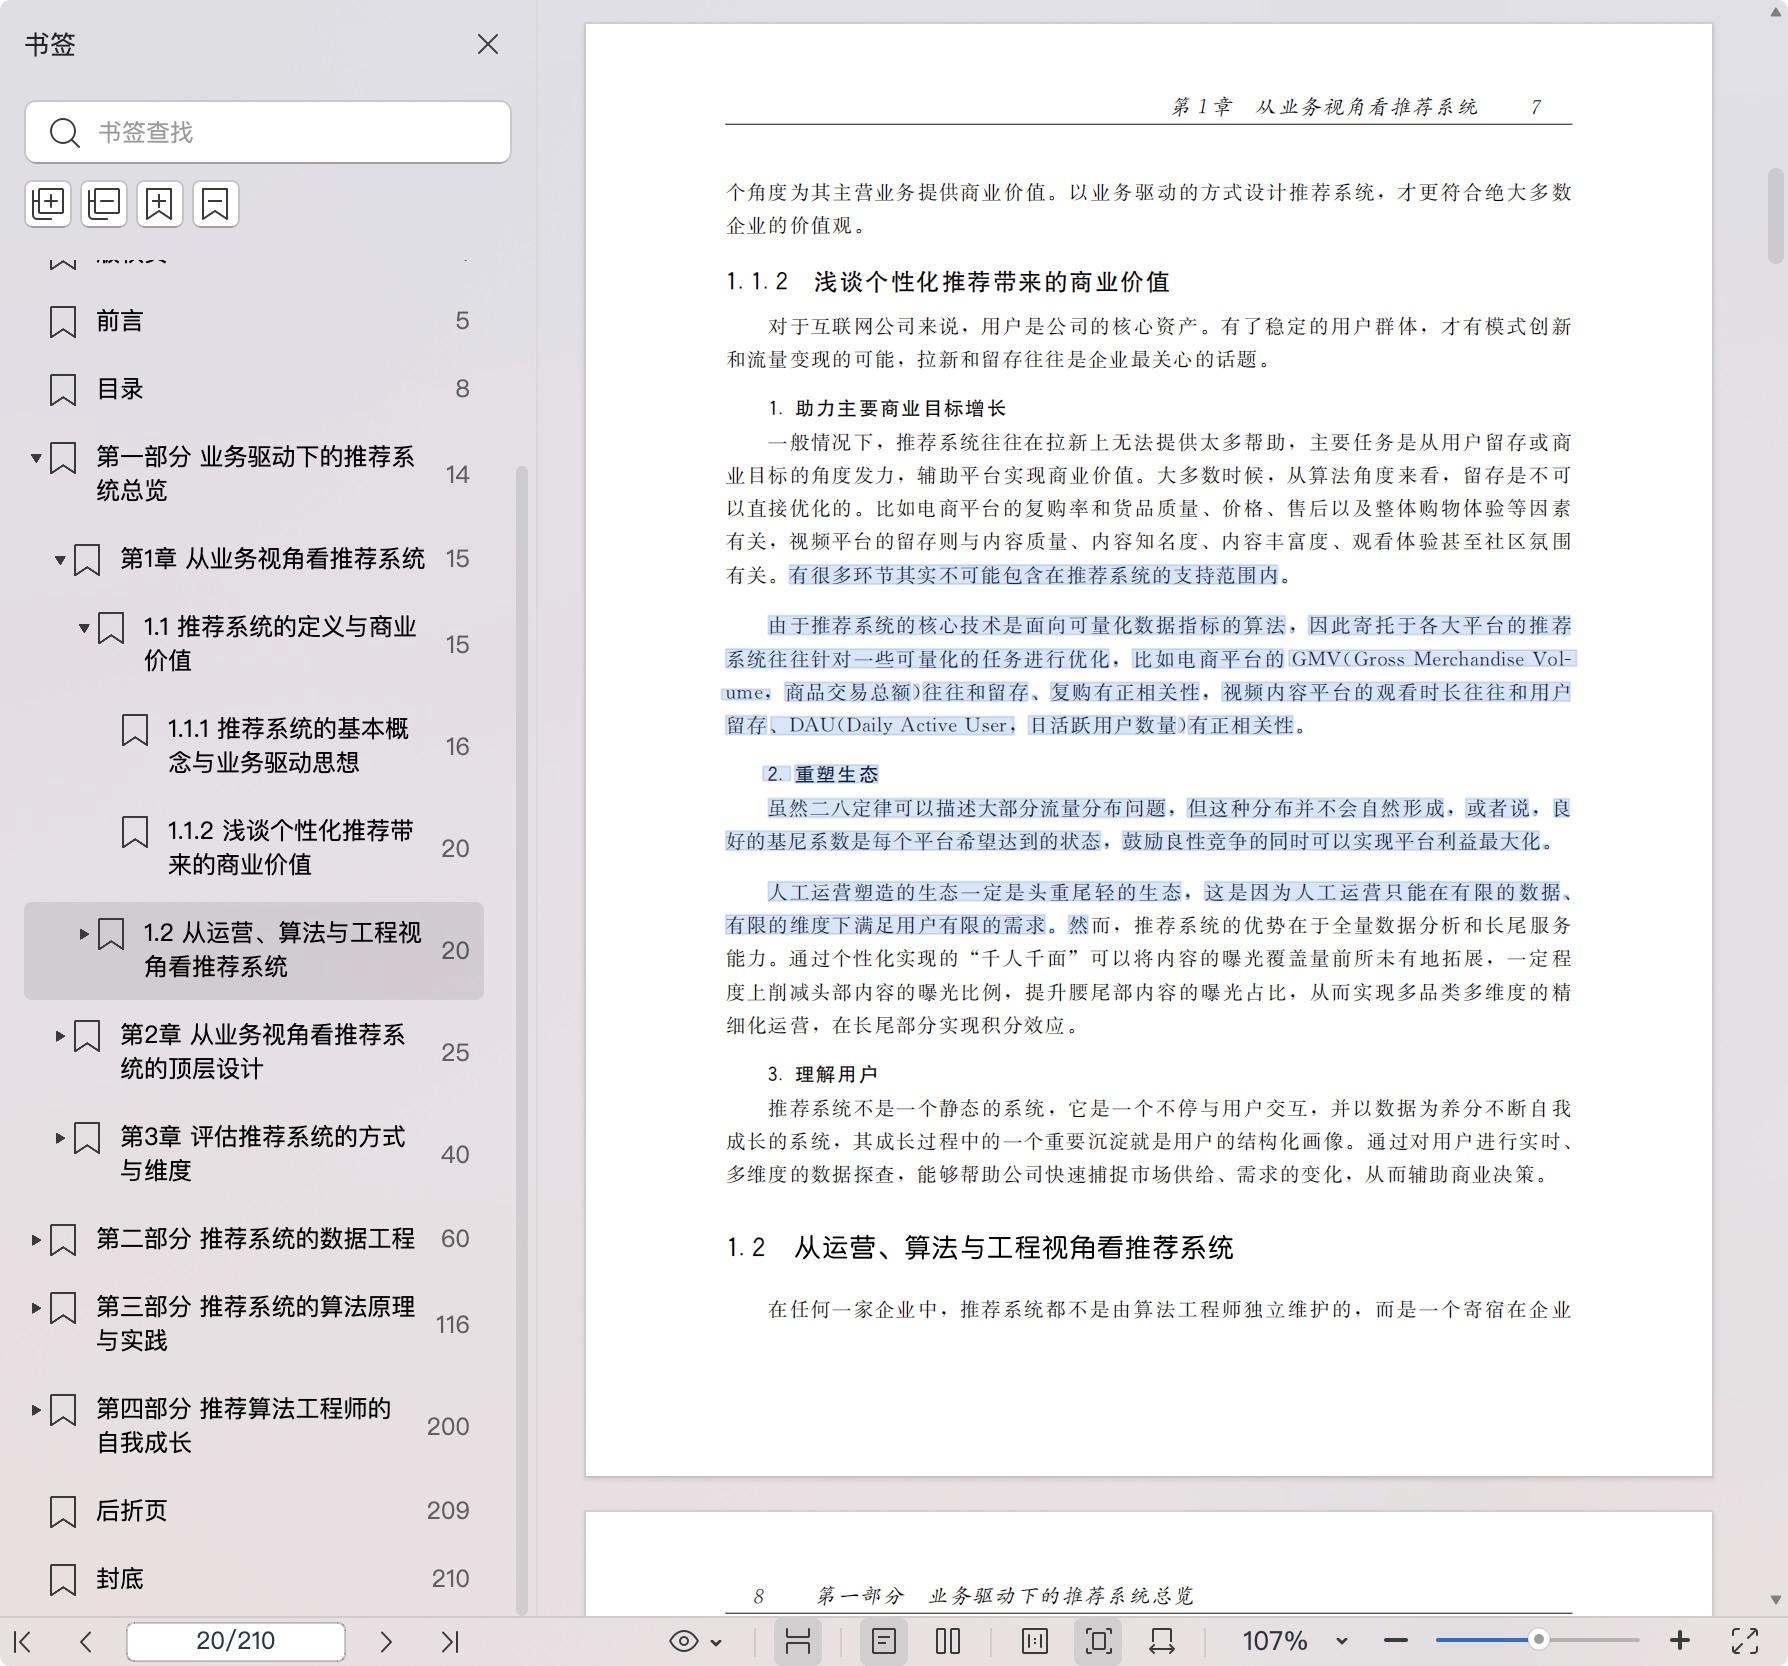The height and width of the screenshot is (1666, 1788).
Task: Click bookmark icon beside 前言
Action: coord(63,322)
